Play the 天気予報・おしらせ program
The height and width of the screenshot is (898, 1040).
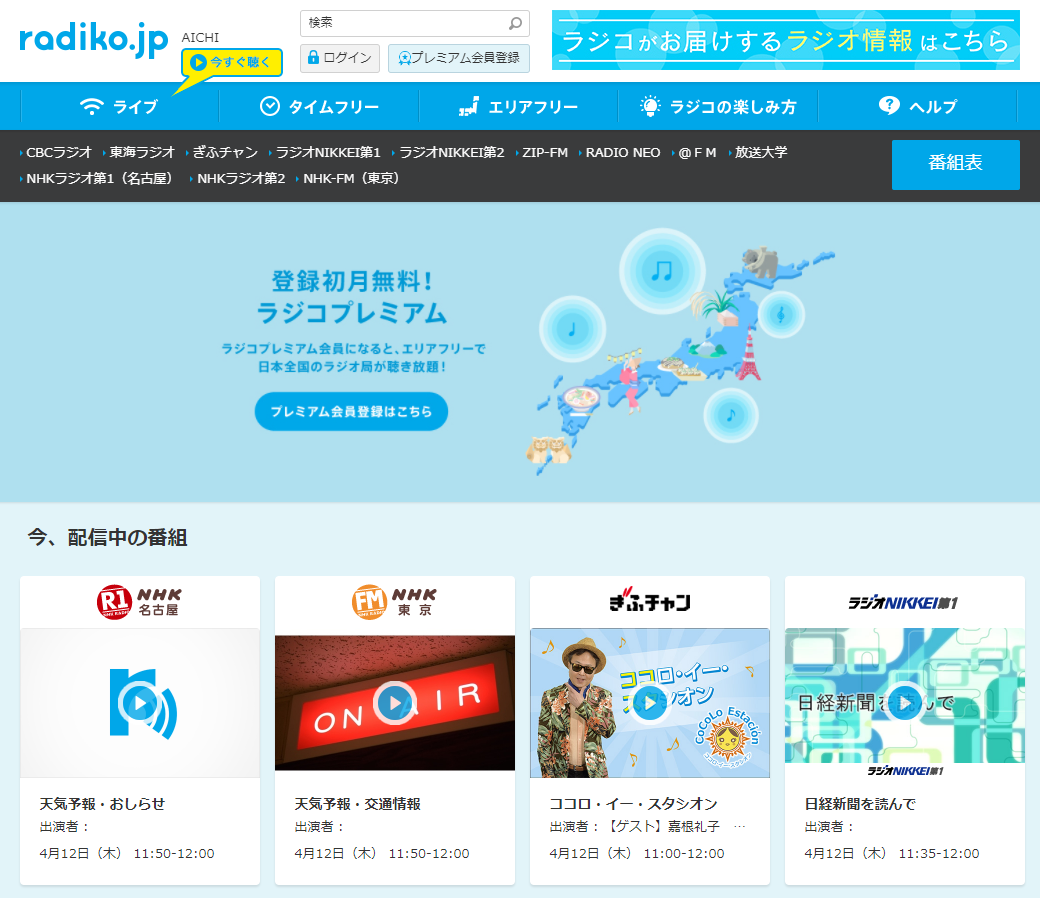(x=140, y=702)
